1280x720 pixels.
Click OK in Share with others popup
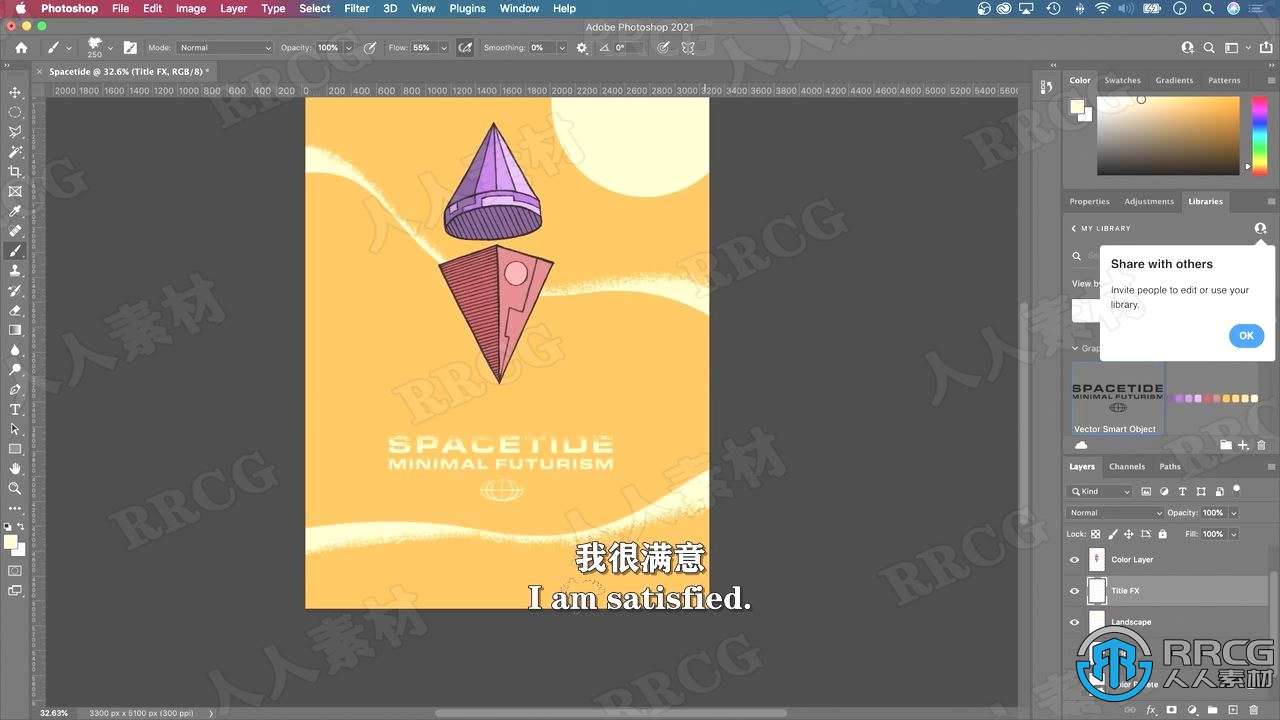[x=1246, y=335]
